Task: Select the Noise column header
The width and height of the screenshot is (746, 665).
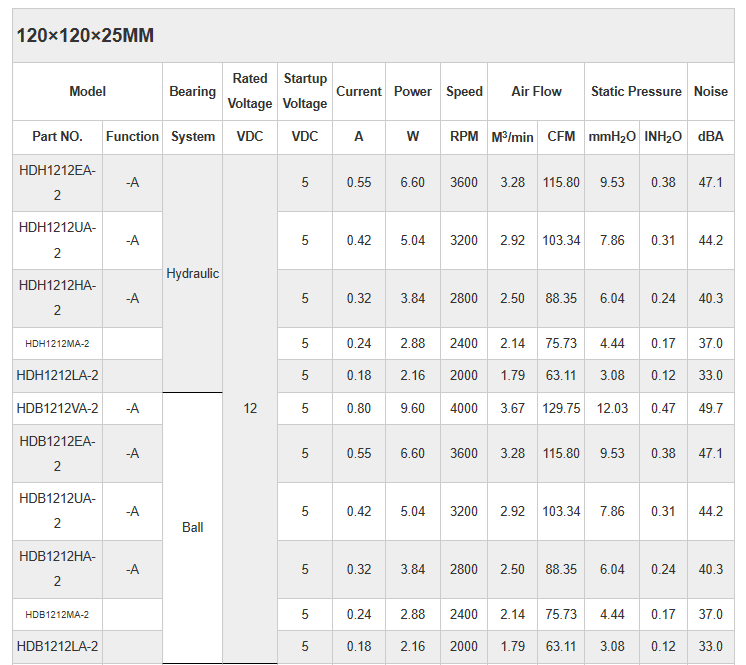Action: [711, 91]
